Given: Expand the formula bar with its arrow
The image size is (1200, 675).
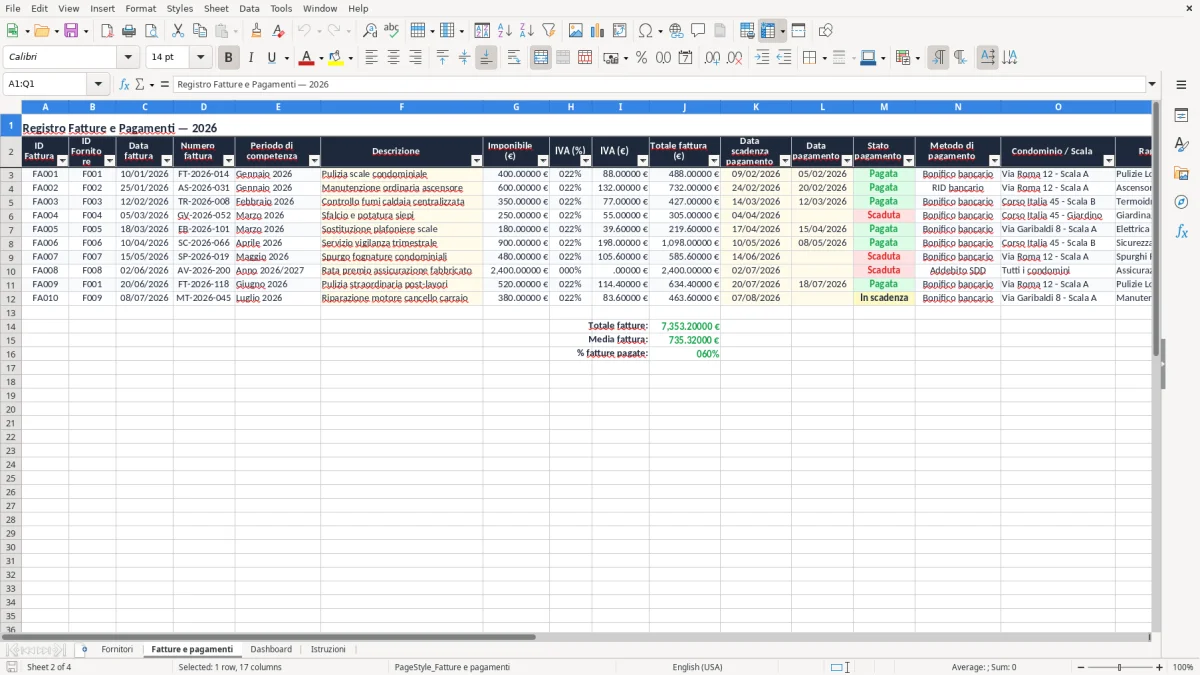Looking at the screenshot, I should pyautogui.click(x=1152, y=84).
